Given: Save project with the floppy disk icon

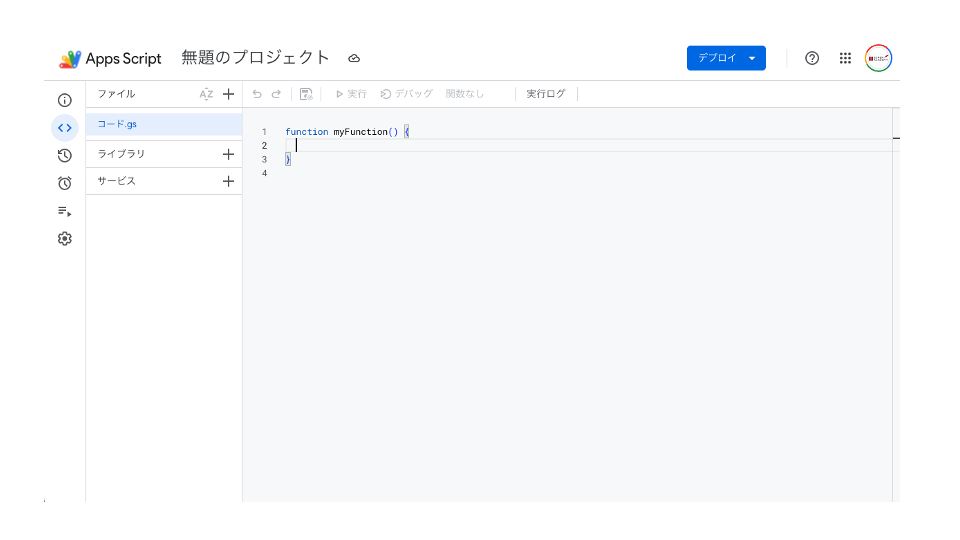Looking at the screenshot, I should [306, 94].
